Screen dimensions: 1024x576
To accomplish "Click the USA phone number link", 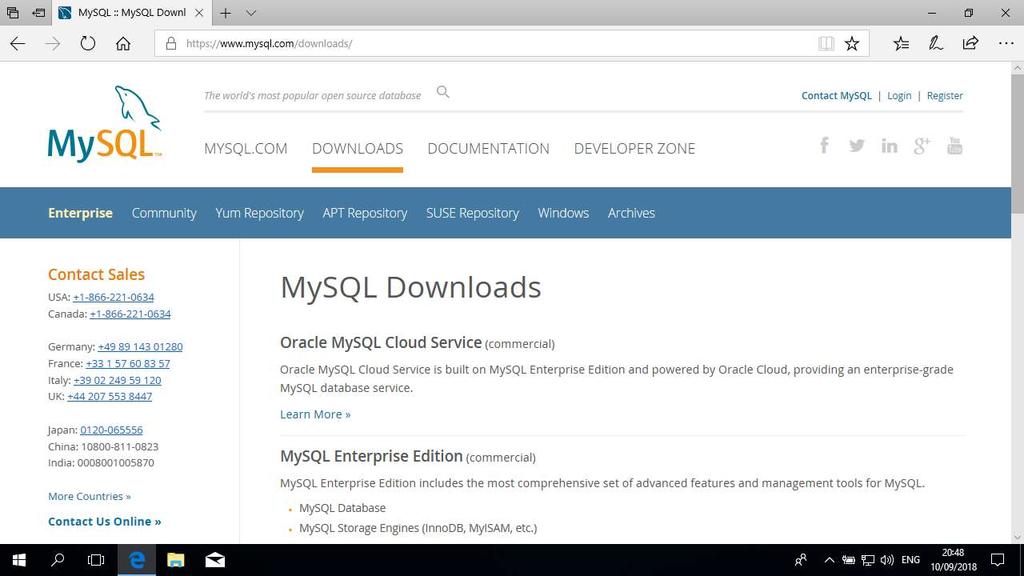I will click(114, 297).
